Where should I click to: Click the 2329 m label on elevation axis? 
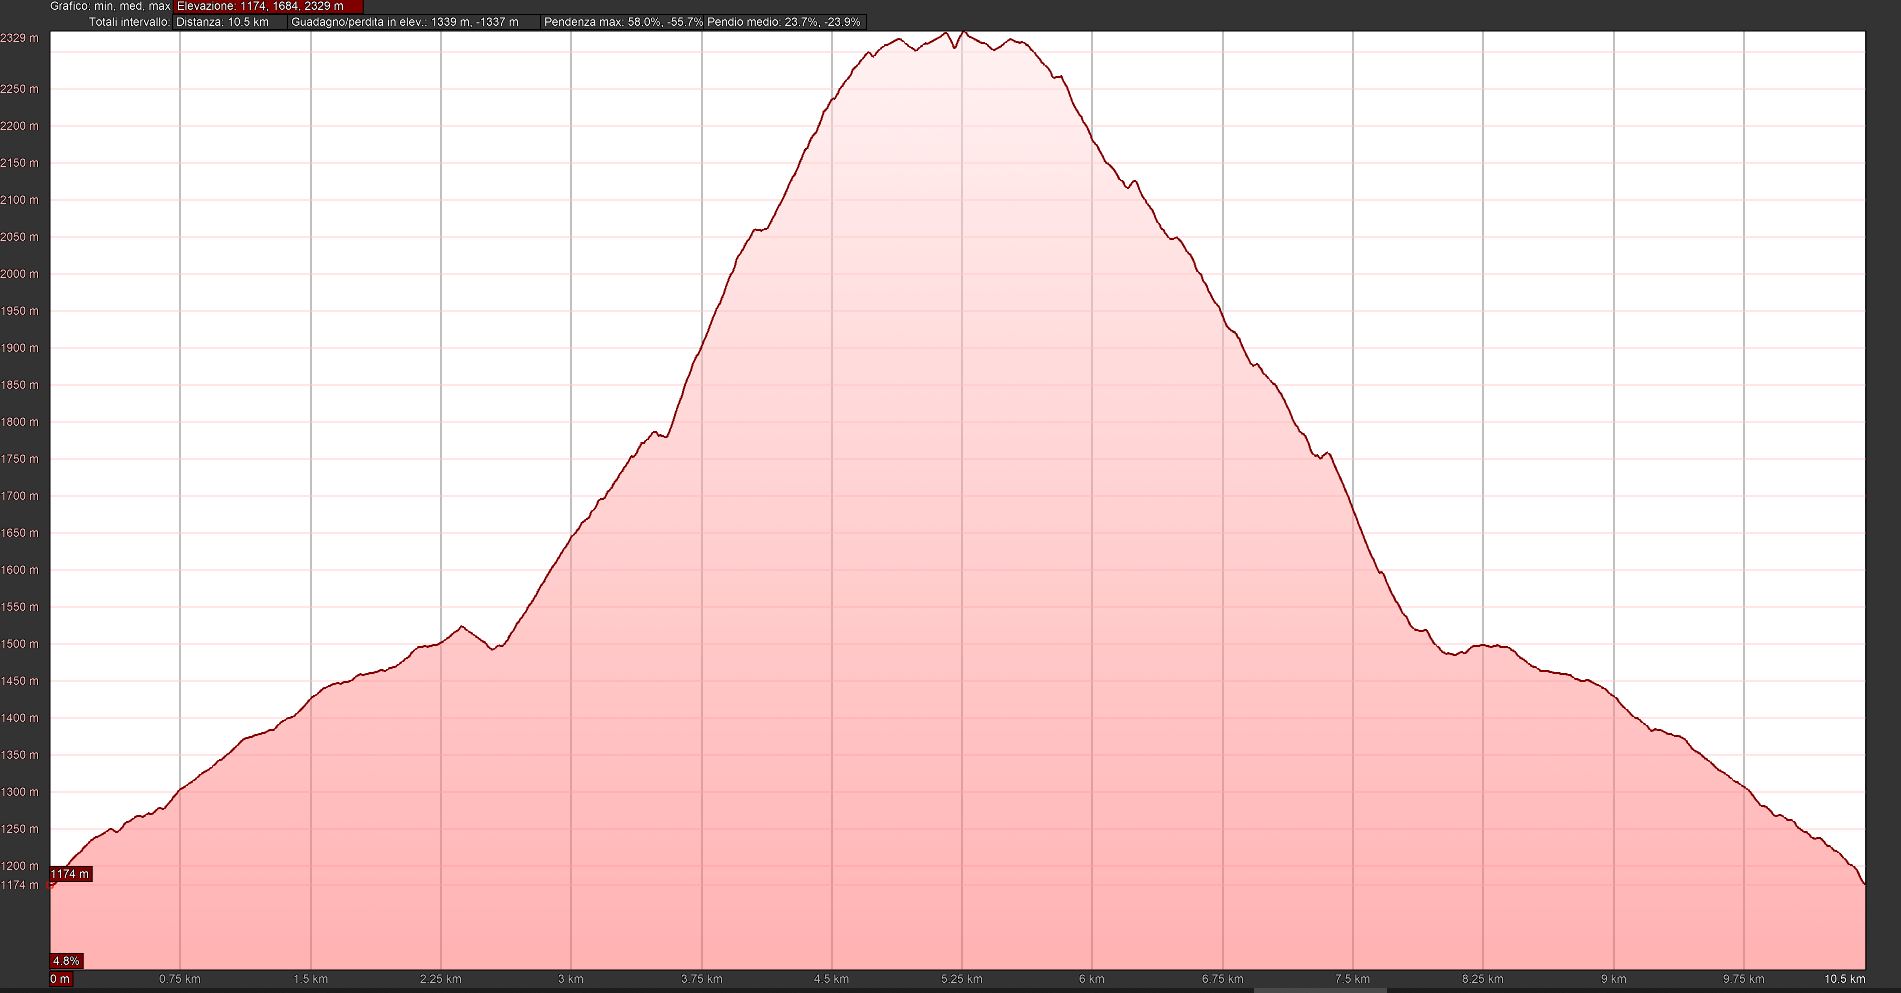pos(20,38)
